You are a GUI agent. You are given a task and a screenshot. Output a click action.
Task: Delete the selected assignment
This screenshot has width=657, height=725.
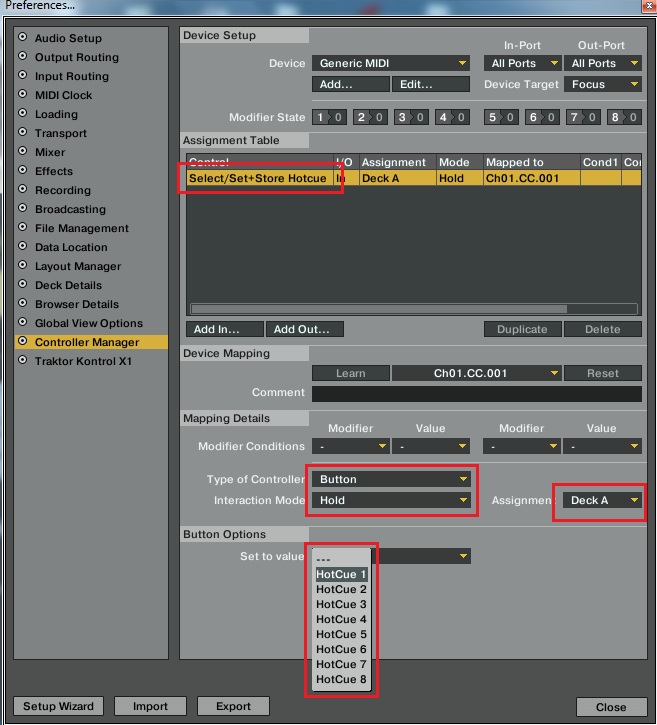coord(602,329)
